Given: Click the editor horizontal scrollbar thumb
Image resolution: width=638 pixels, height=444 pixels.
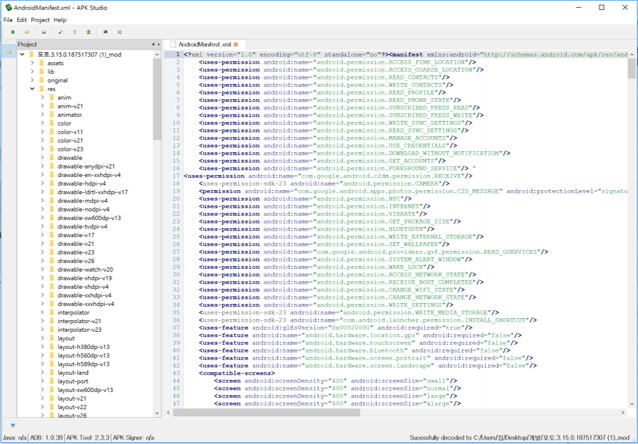Looking at the screenshot, I should 267,413.
